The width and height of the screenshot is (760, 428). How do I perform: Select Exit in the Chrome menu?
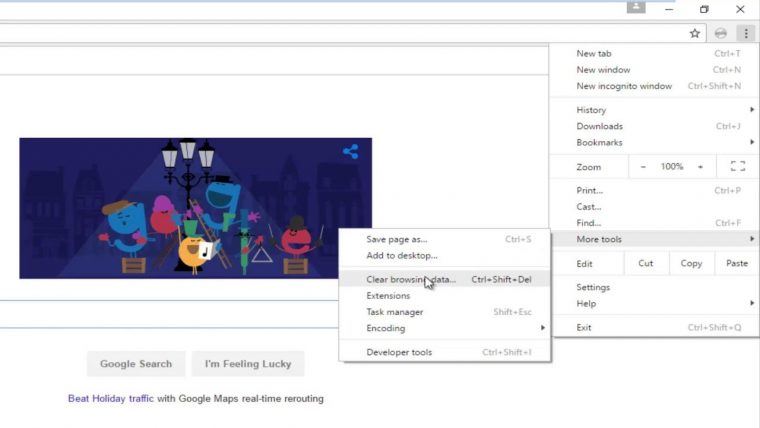tap(654, 327)
